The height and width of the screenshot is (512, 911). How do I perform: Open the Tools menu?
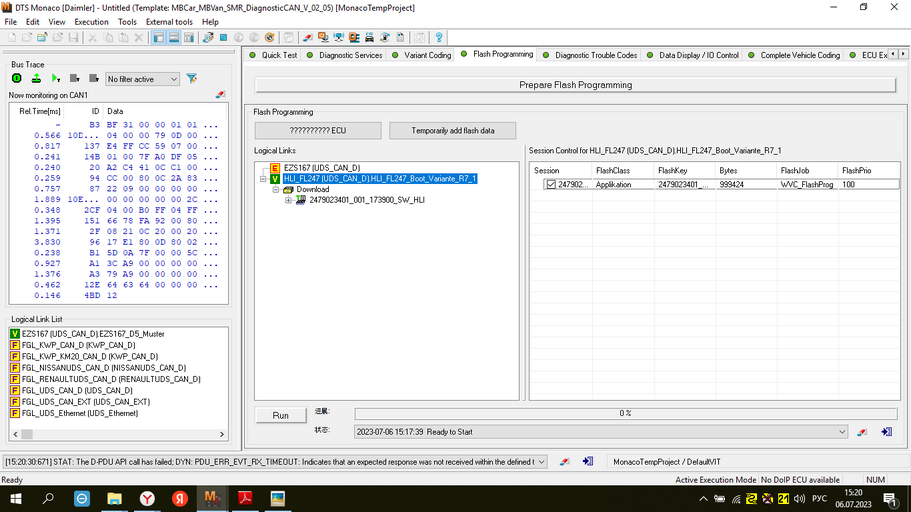pos(127,22)
